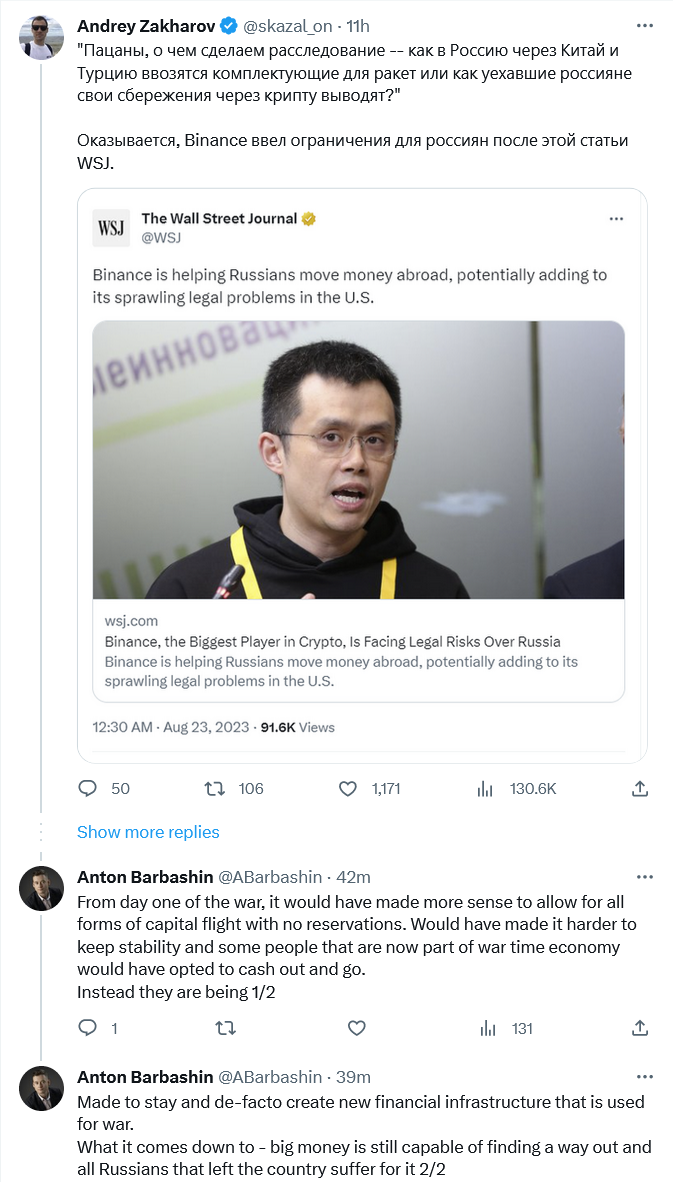677x1188 pixels.
Task: View analytics for Andrey Zakharov's tweet
Action: 486,789
